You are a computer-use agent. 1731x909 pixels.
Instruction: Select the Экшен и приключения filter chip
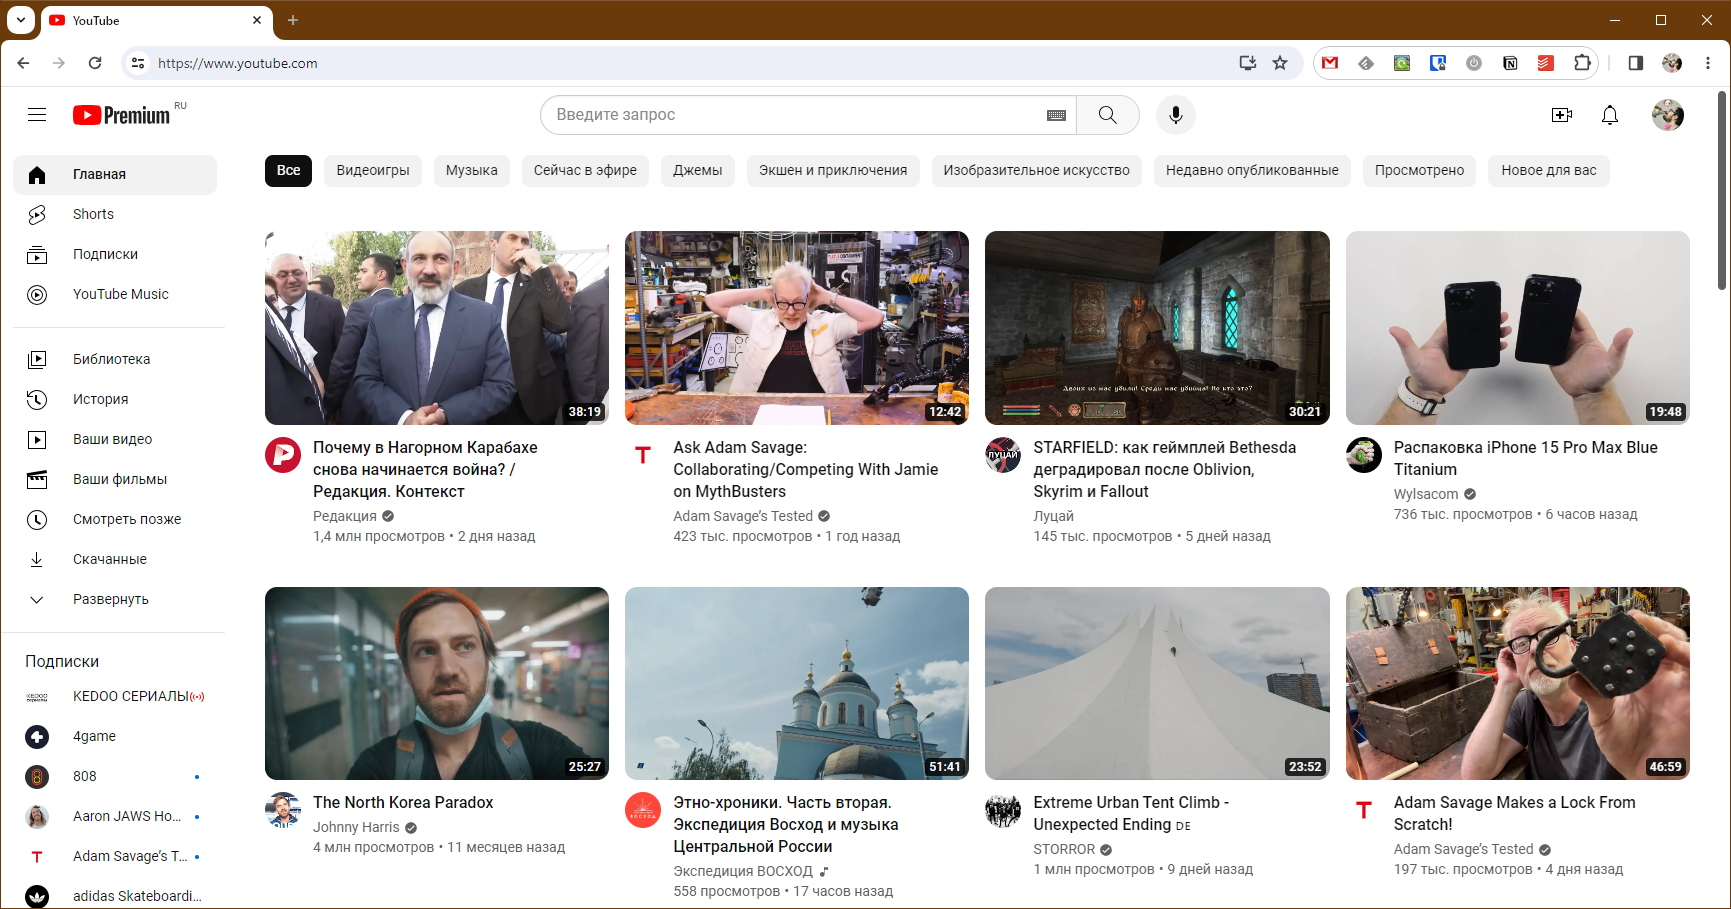tap(833, 171)
